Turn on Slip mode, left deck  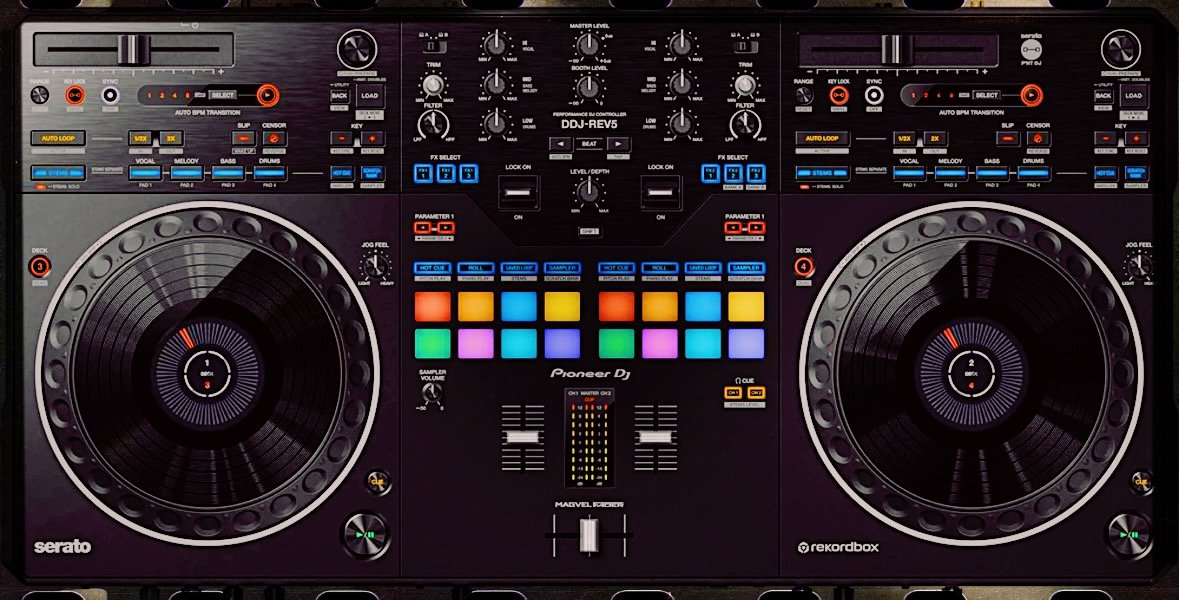[243, 138]
